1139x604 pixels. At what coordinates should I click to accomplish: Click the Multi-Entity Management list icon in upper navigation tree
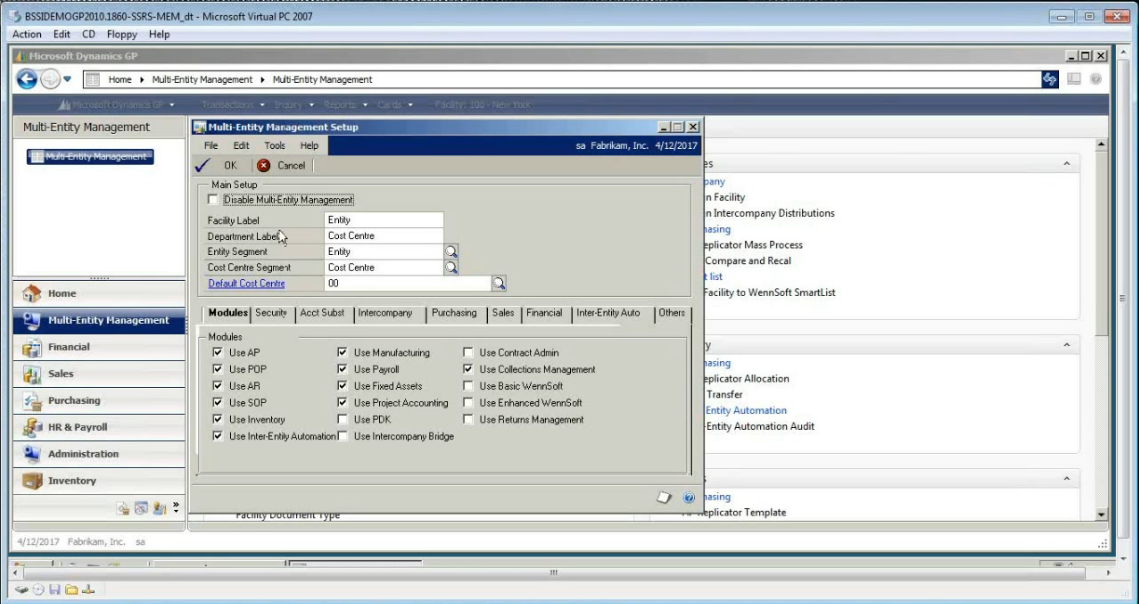point(37,156)
